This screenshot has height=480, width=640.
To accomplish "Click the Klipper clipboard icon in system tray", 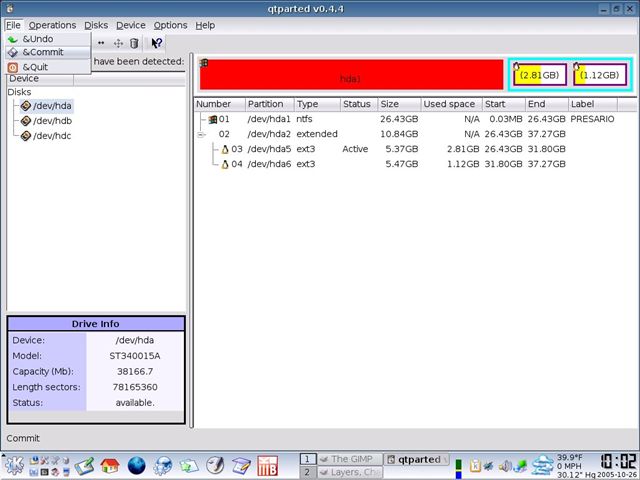I will coord(475,466).
